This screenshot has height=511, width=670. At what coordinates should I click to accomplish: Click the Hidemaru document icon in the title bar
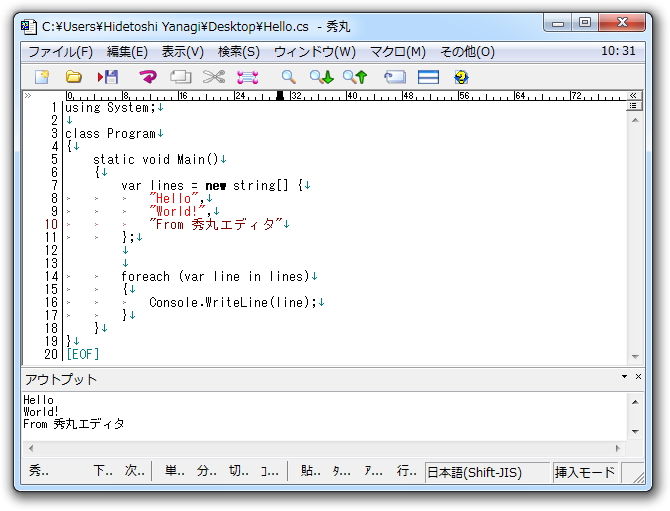(29, 26)
